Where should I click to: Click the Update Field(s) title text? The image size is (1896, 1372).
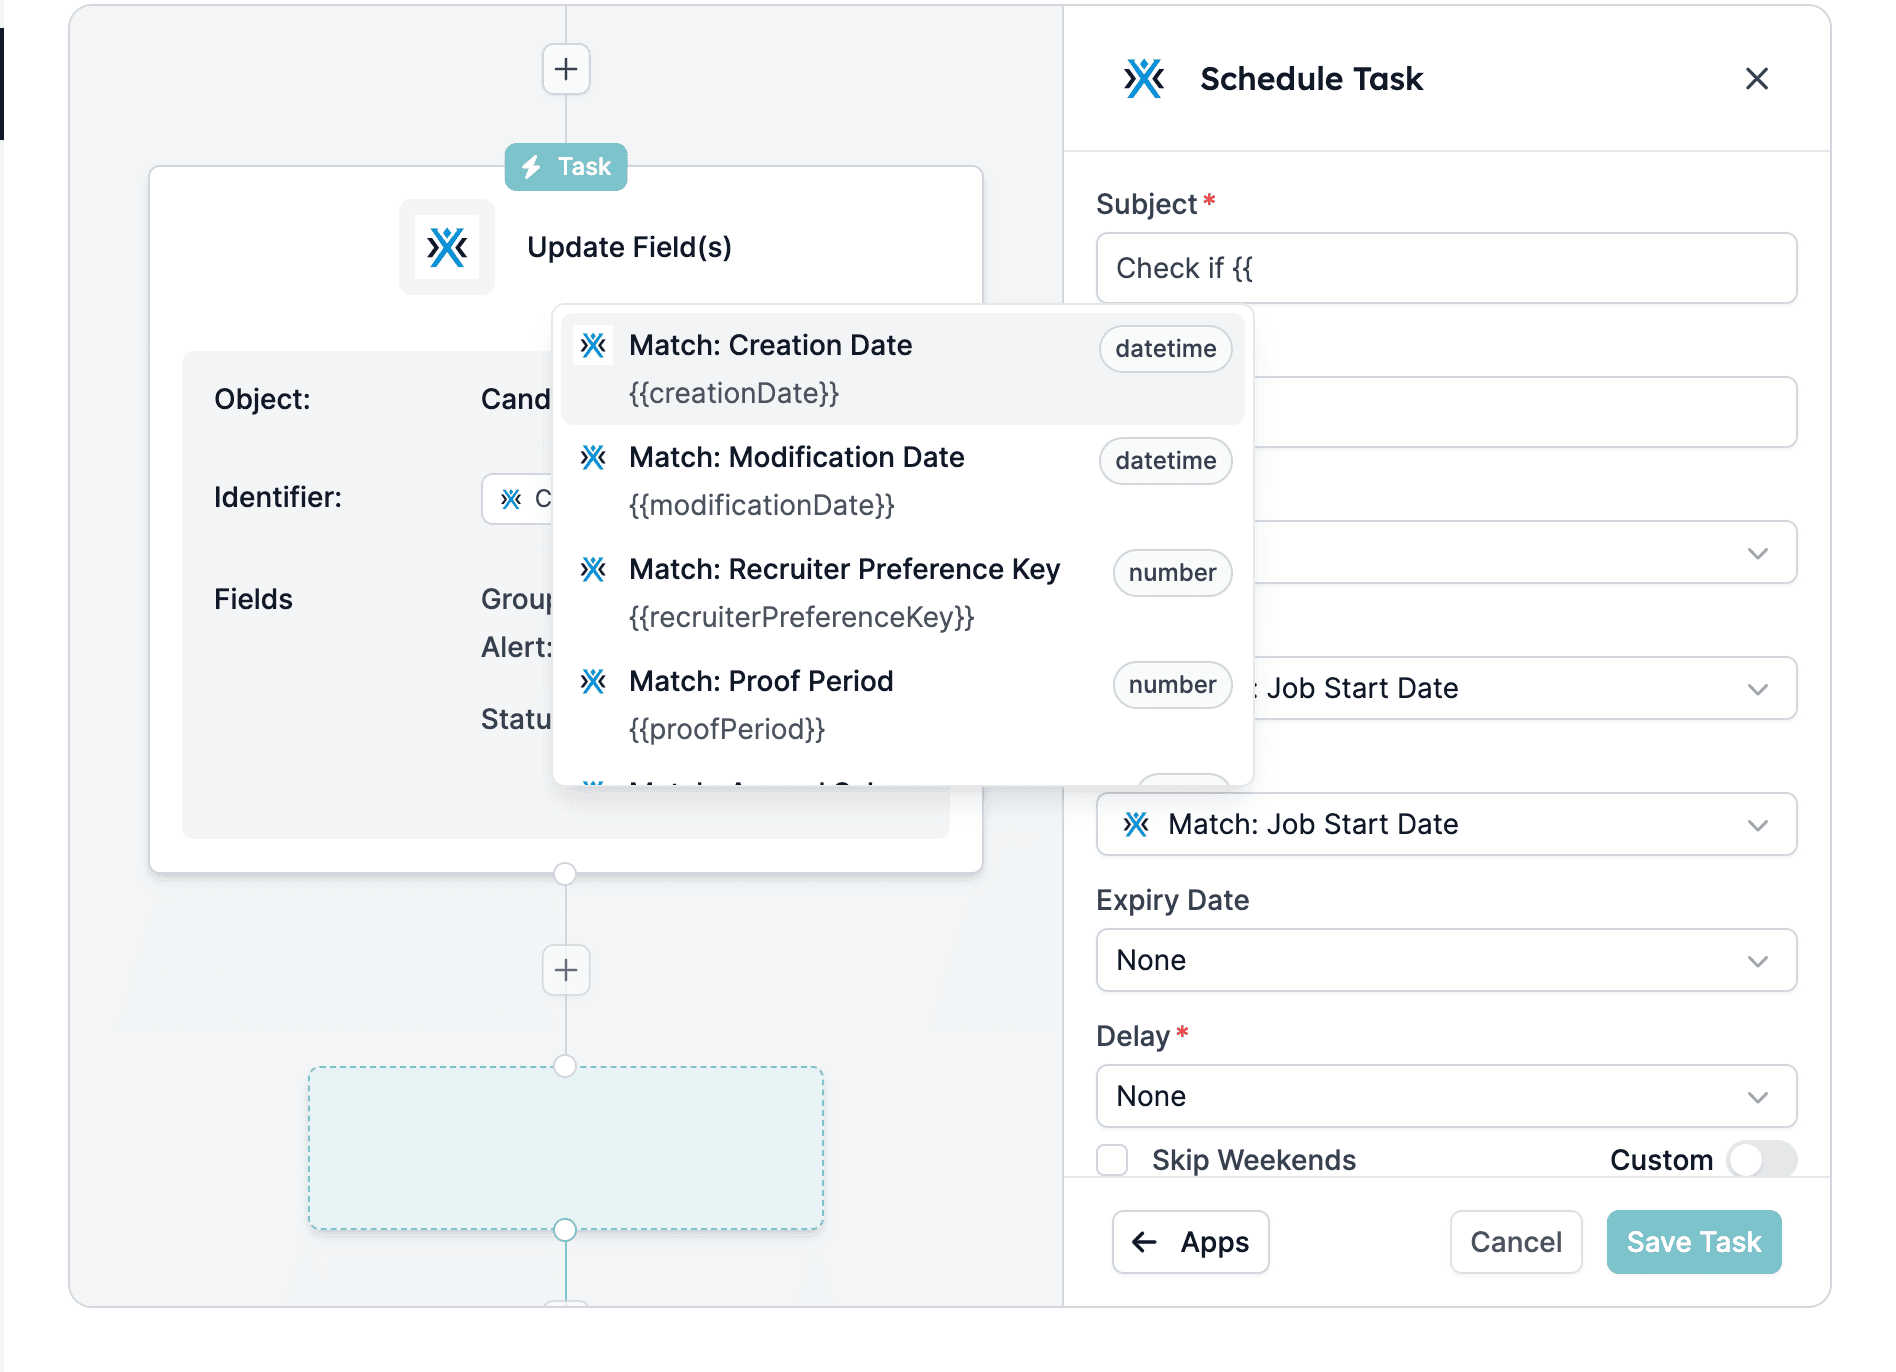[x=630, y=247]
